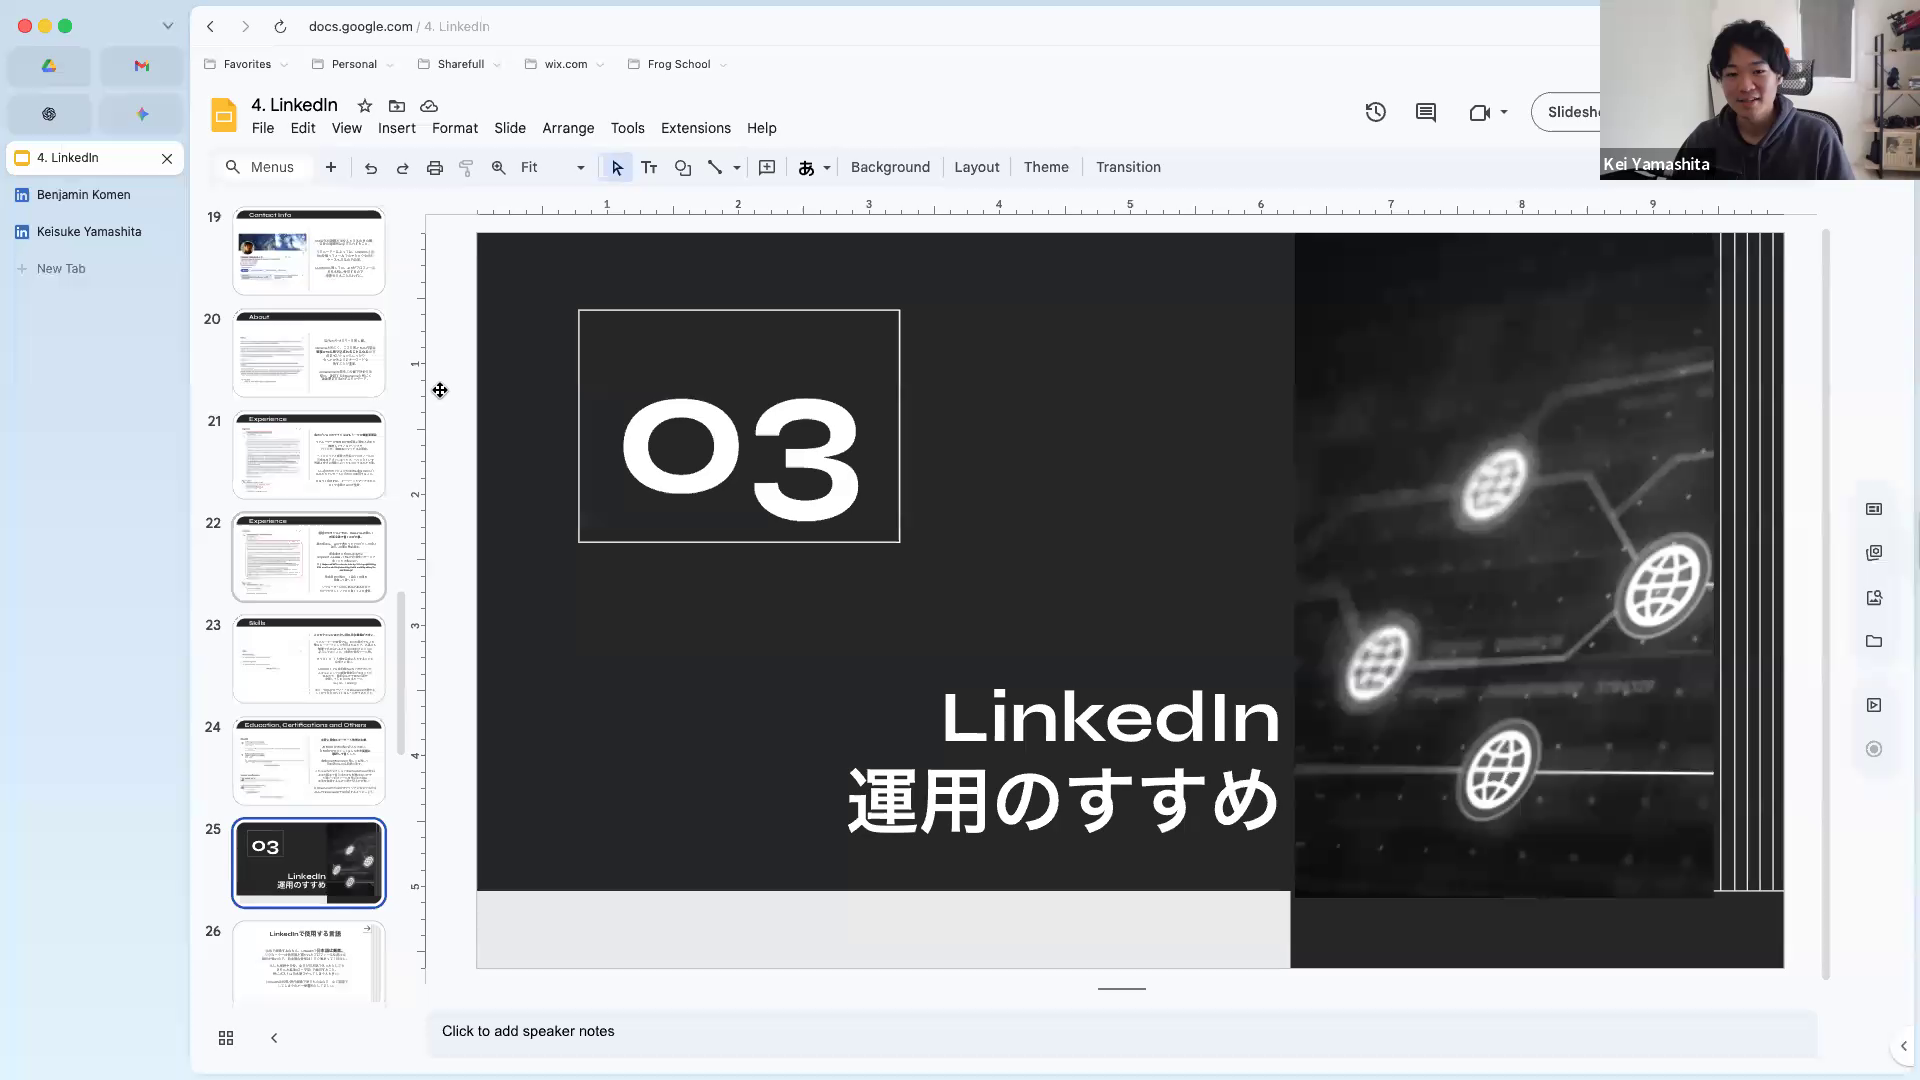Print the presentation
The image size is (1920, 1080).
pyautogui.click(x=435, y=168)
